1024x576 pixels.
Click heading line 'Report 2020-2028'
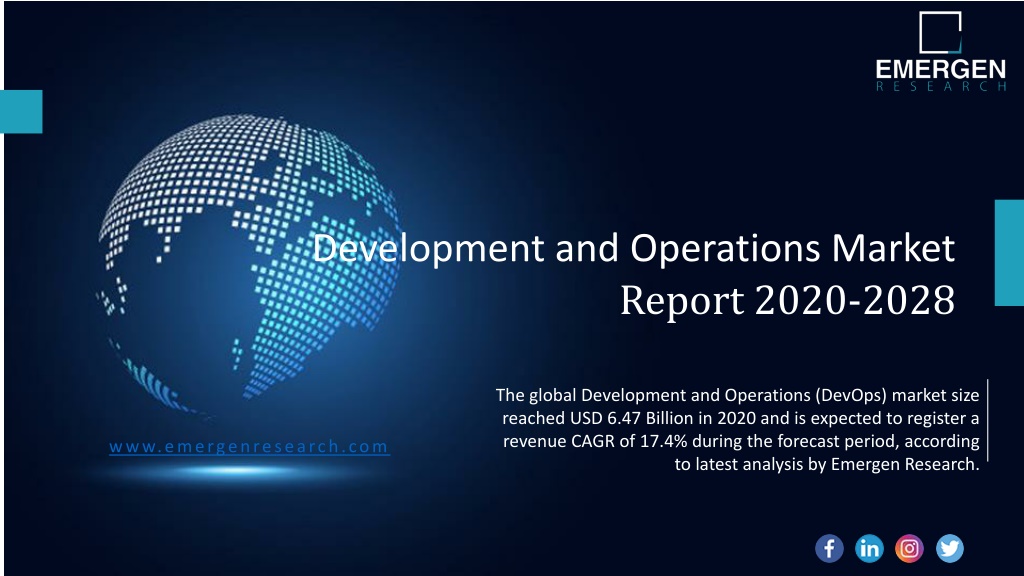[788, 300]
